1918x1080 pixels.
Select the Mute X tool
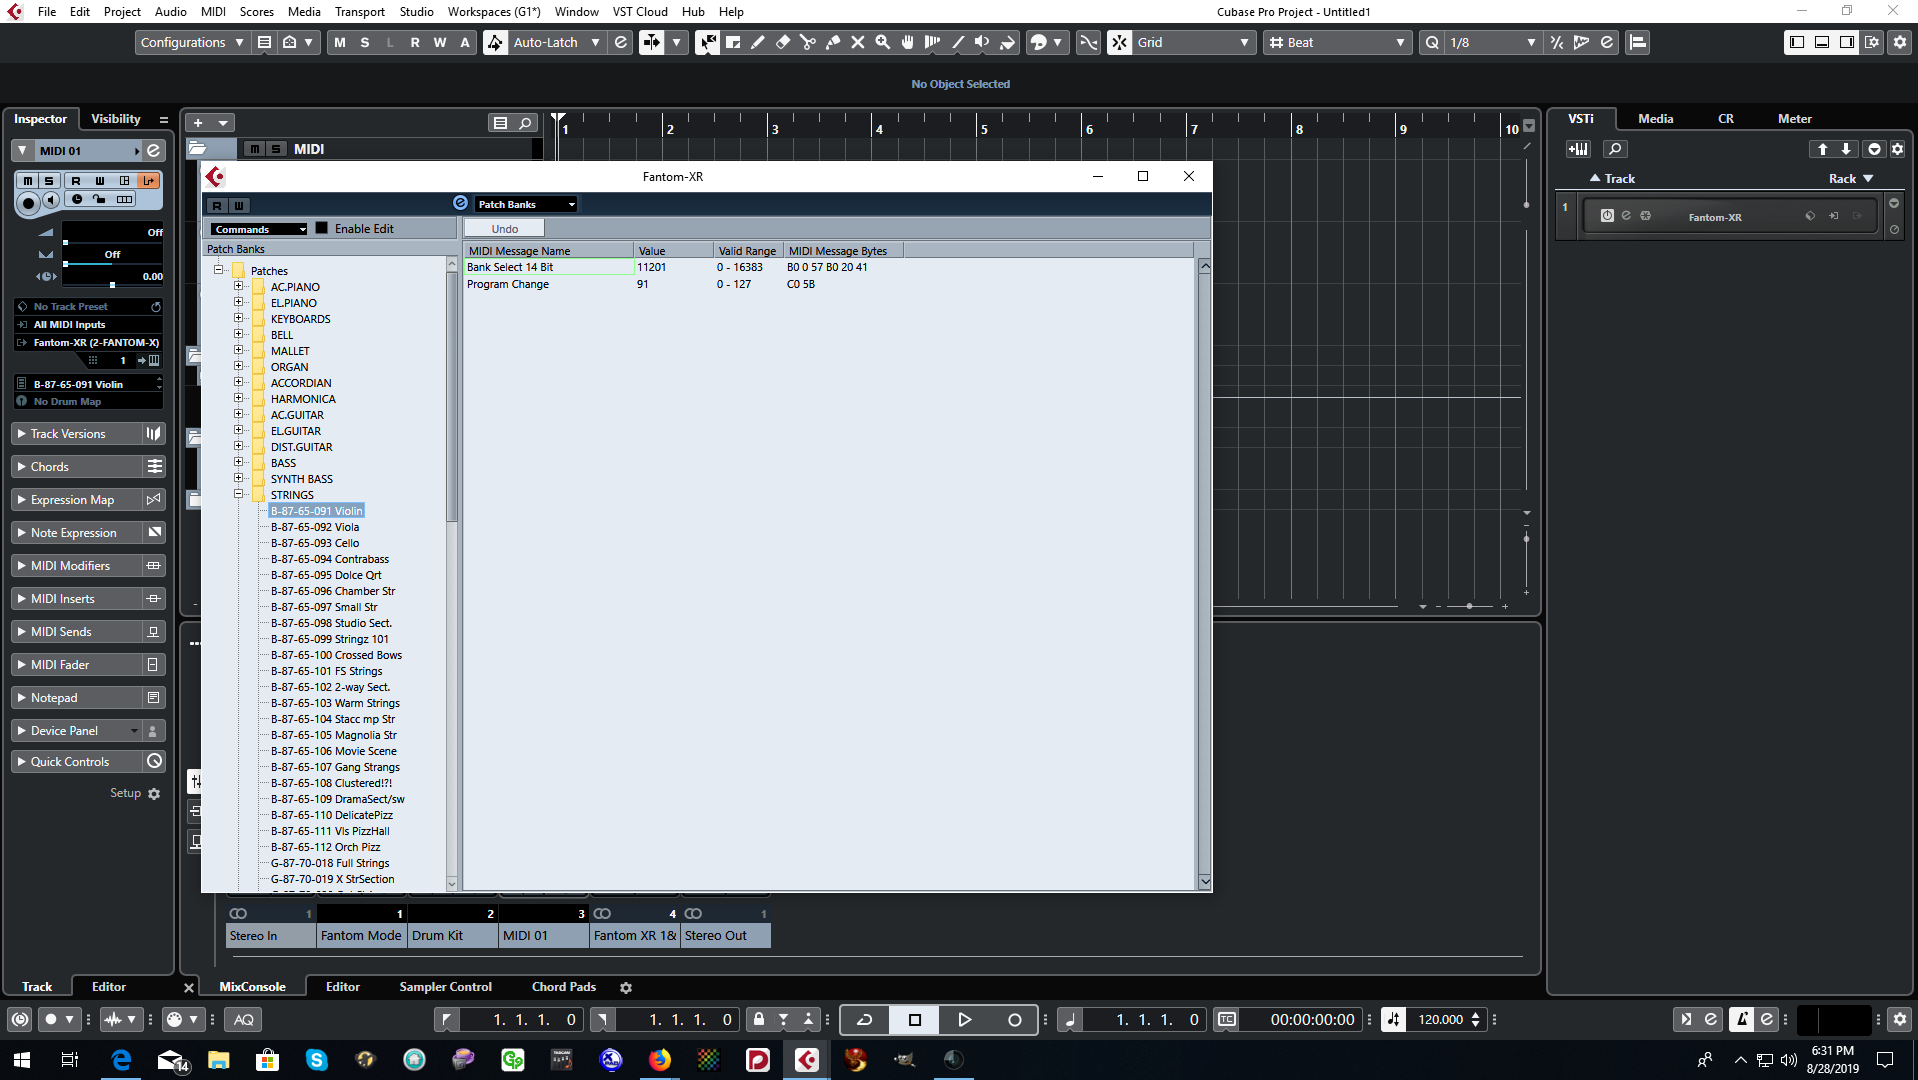[858, 42]
